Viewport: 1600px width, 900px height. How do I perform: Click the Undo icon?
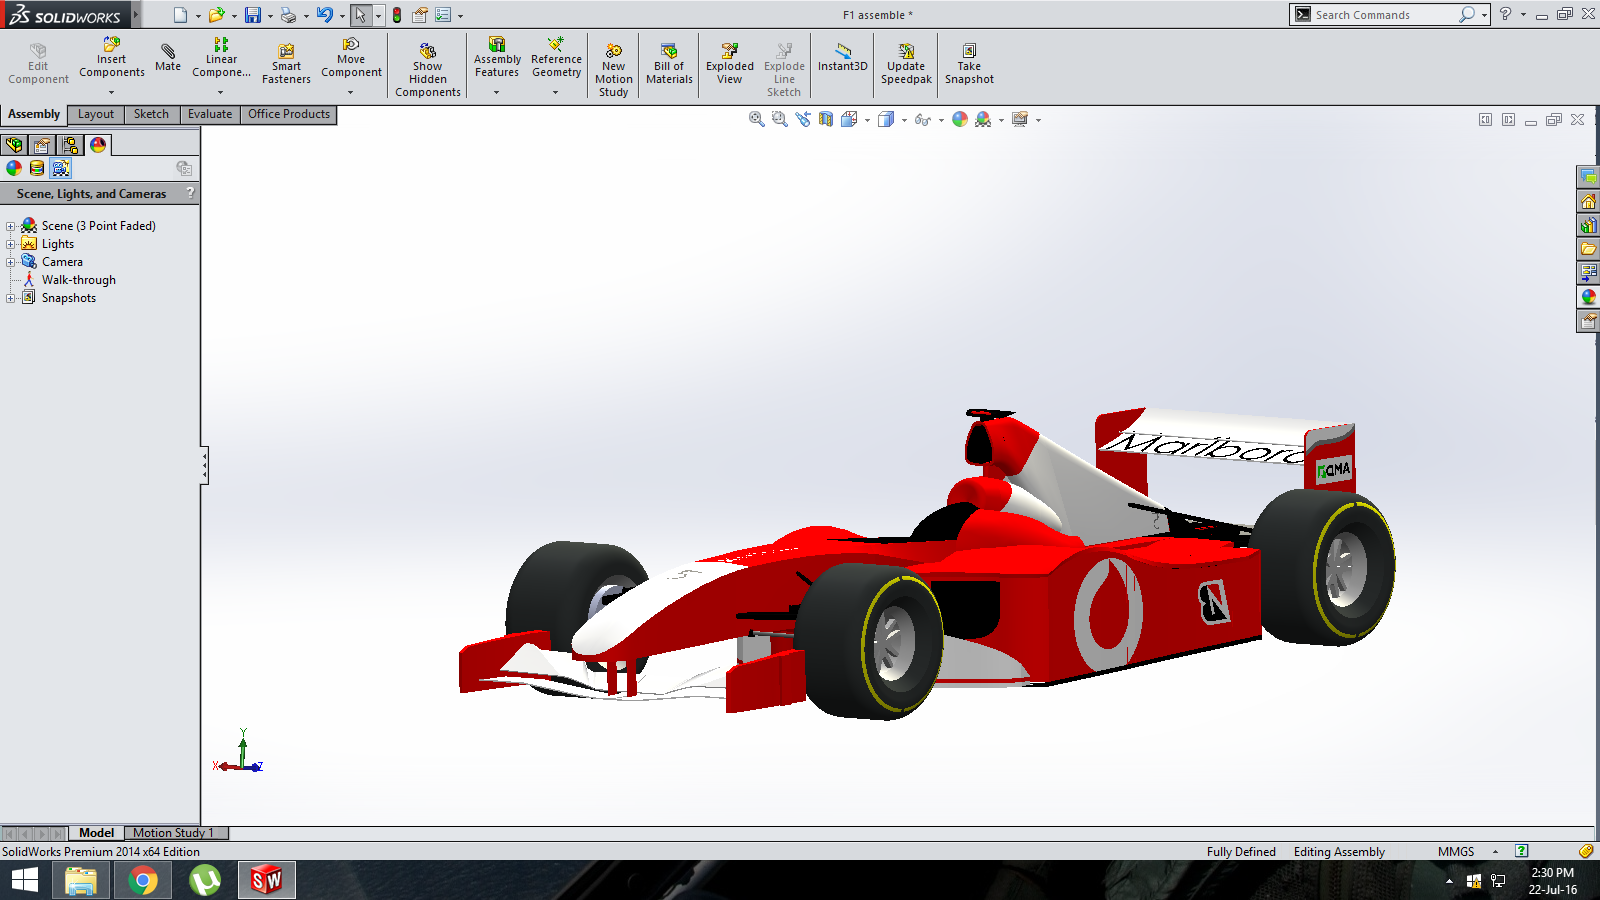325,15
